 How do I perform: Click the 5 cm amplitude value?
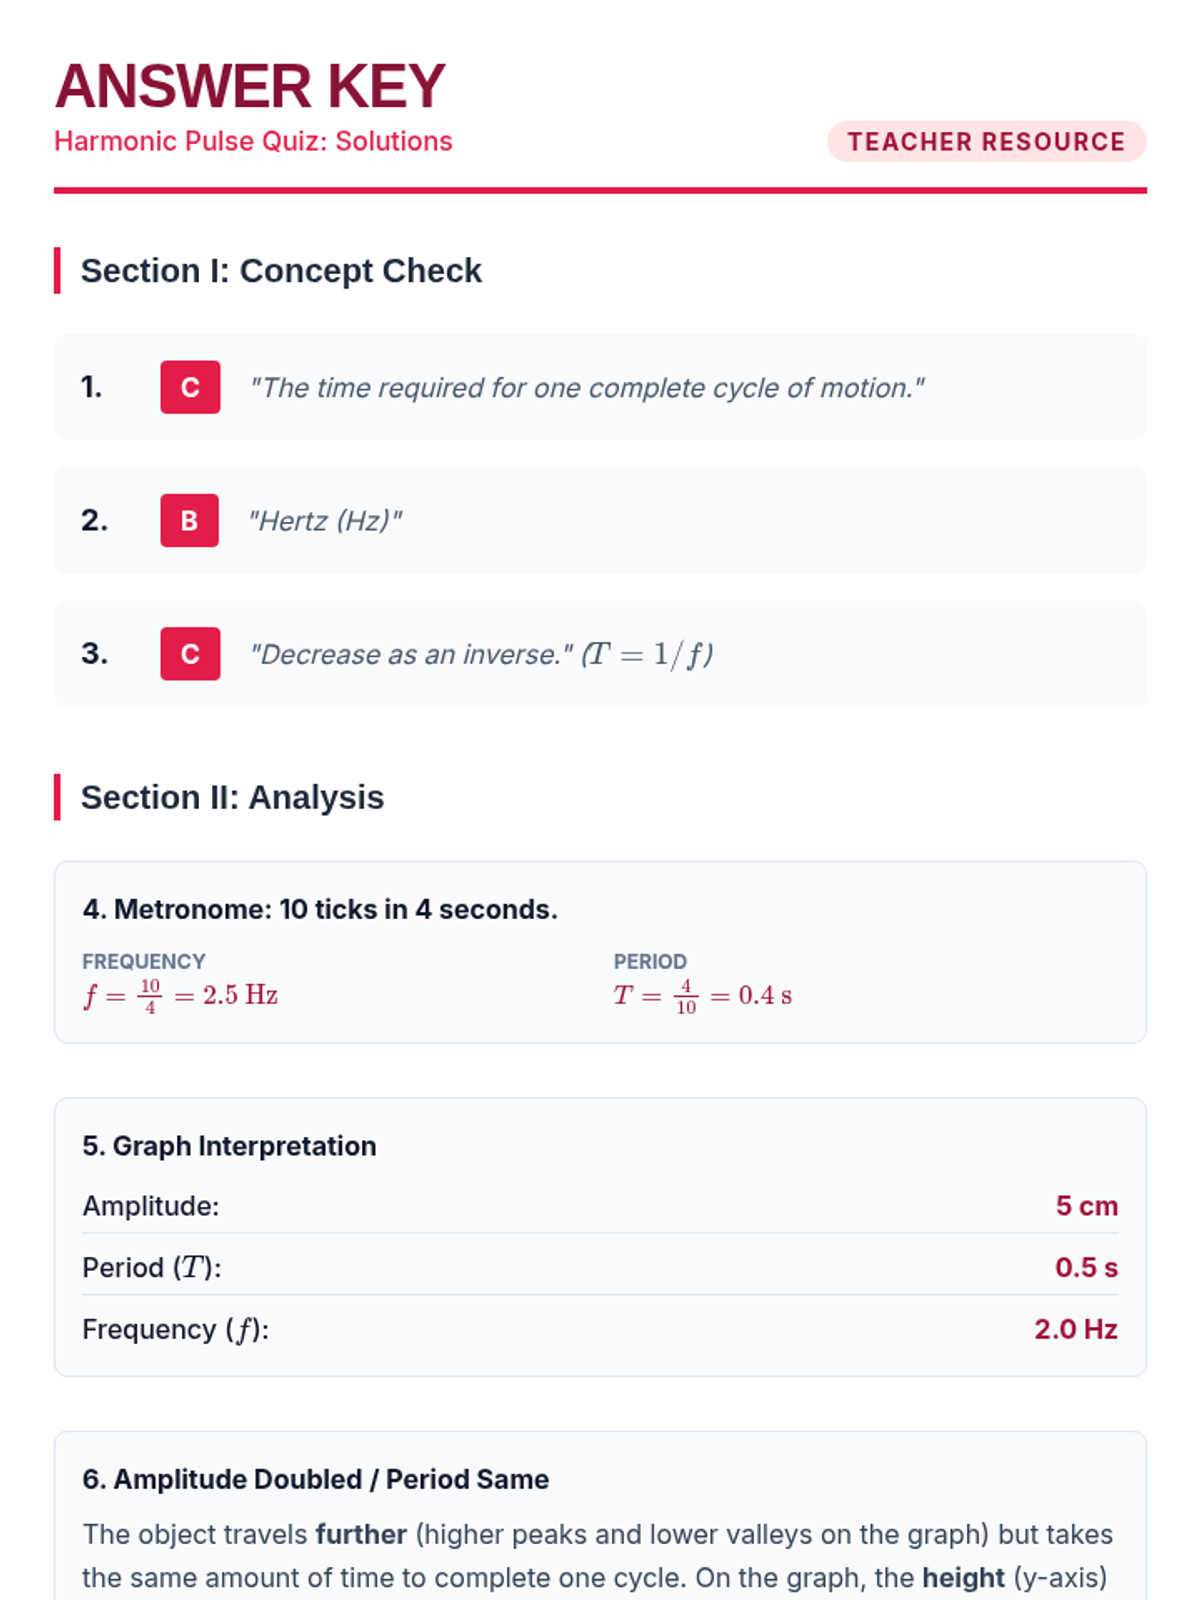click(1086, 1206)
